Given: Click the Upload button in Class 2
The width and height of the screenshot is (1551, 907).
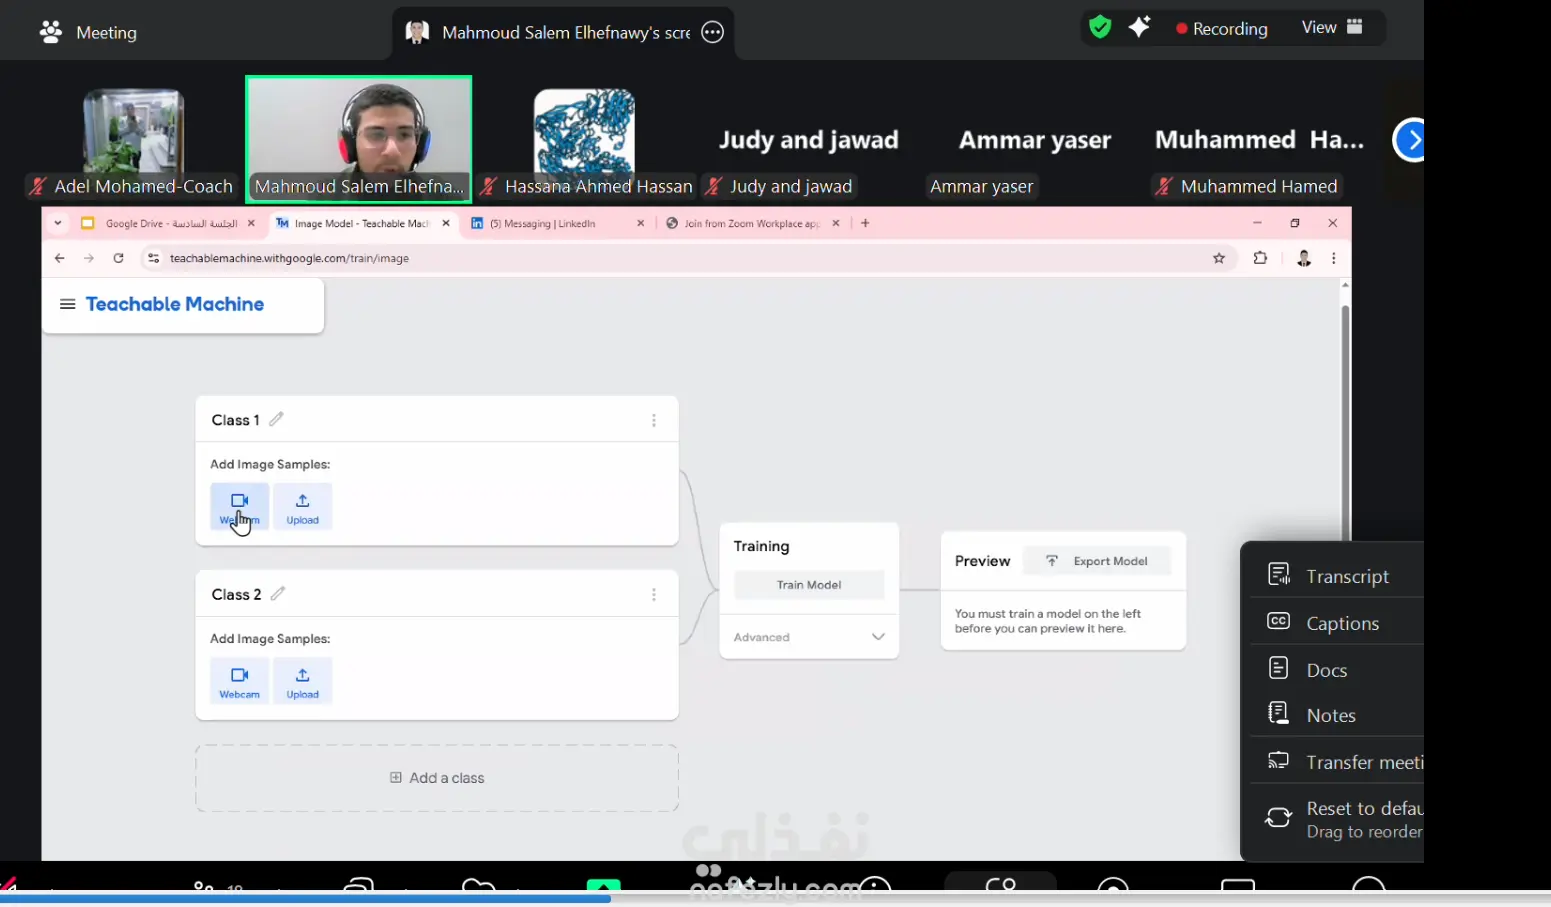Looking at the screenshot, I should [302, 681].
